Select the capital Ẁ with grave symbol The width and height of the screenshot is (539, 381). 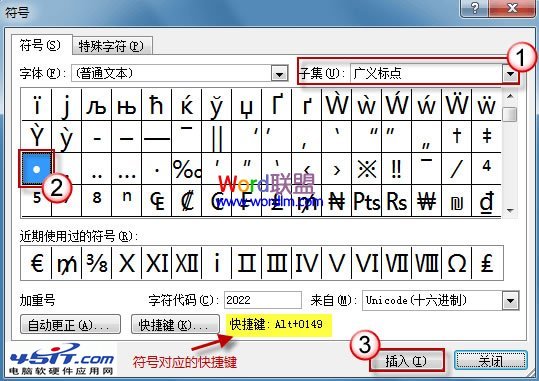pos(337,105)
